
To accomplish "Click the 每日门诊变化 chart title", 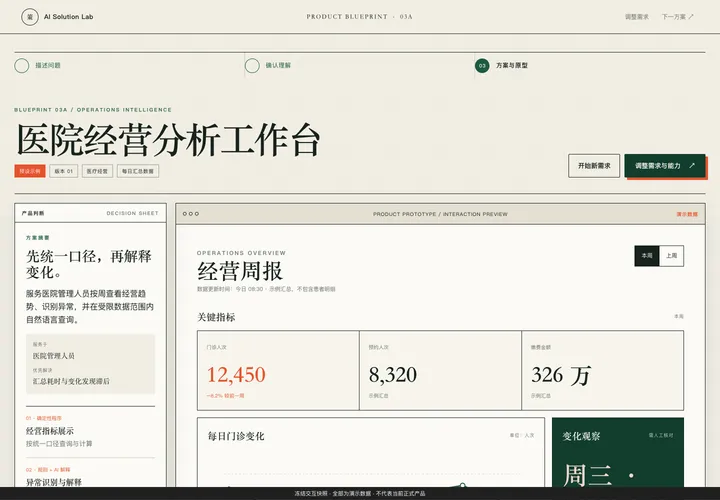I will (x=236, y=436).
